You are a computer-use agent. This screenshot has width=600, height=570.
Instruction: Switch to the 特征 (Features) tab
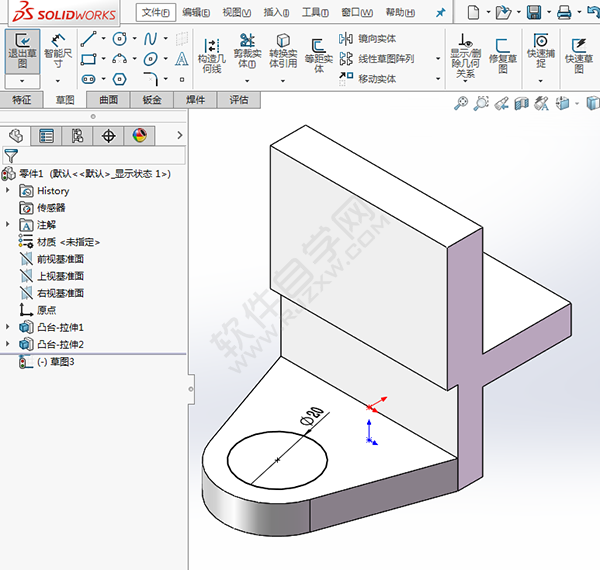(22, 101)
